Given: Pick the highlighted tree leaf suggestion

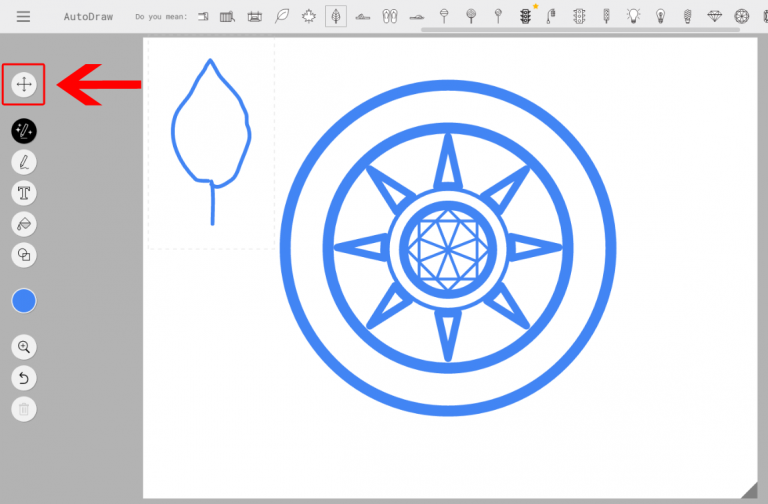Looking at the screenshot, I should coord(336,16).
